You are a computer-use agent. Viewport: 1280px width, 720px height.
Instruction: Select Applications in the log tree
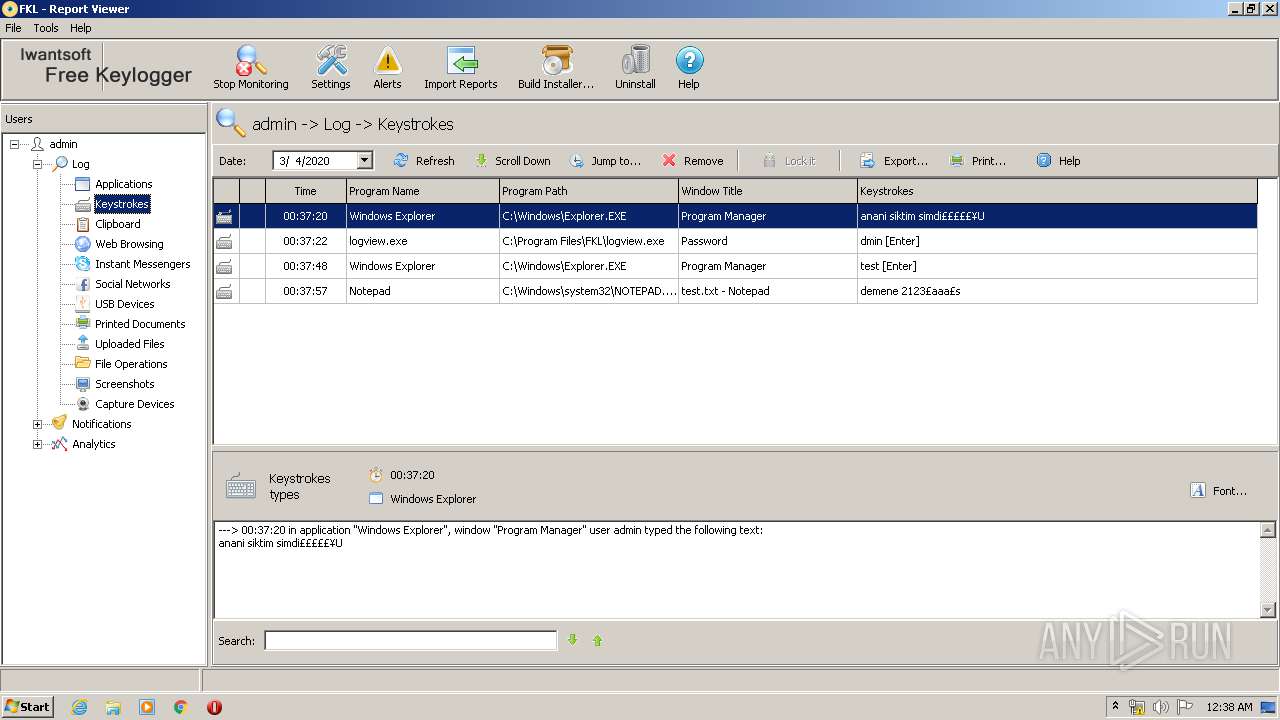point(123,184)
